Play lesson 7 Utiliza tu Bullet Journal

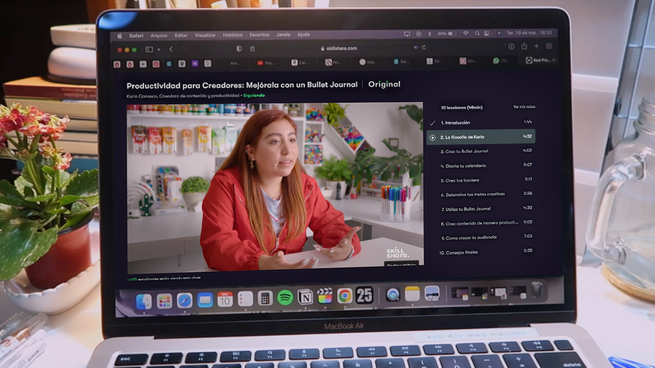point(481,209)
